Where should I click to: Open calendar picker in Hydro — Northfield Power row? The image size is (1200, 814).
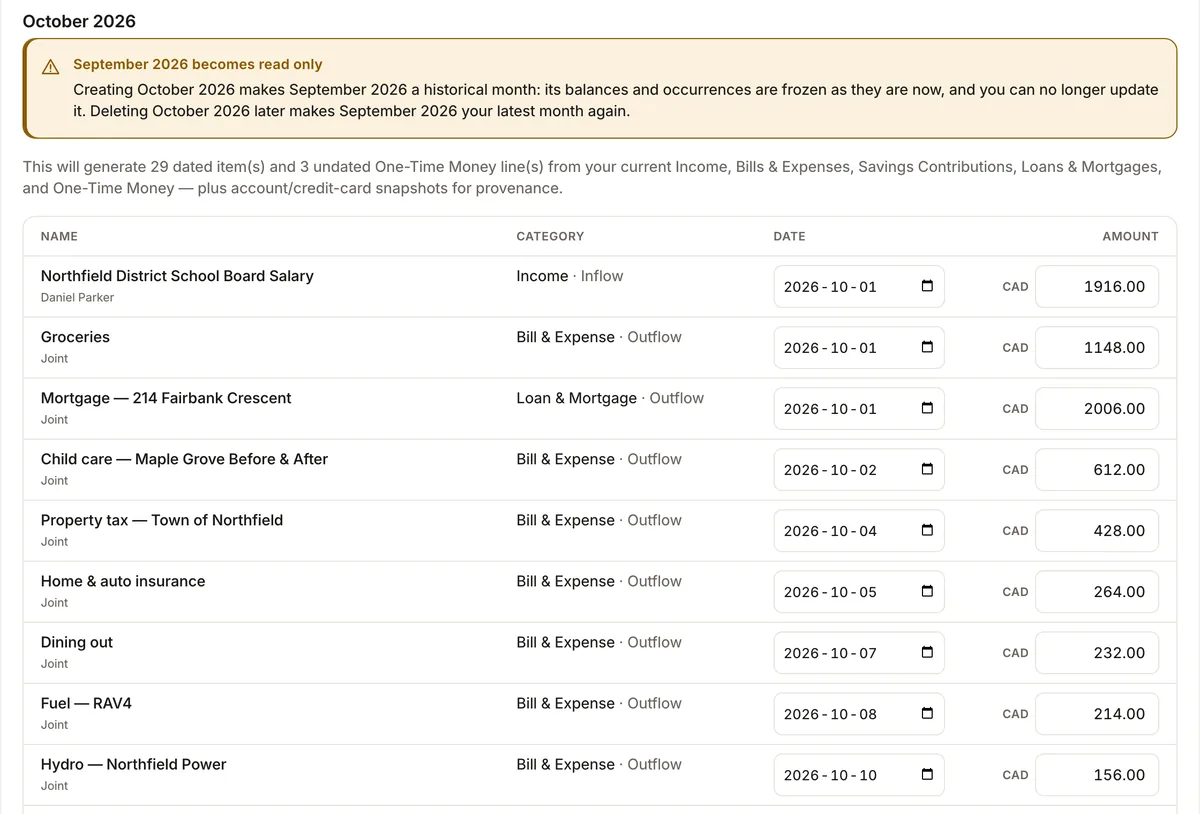[927, 775]
